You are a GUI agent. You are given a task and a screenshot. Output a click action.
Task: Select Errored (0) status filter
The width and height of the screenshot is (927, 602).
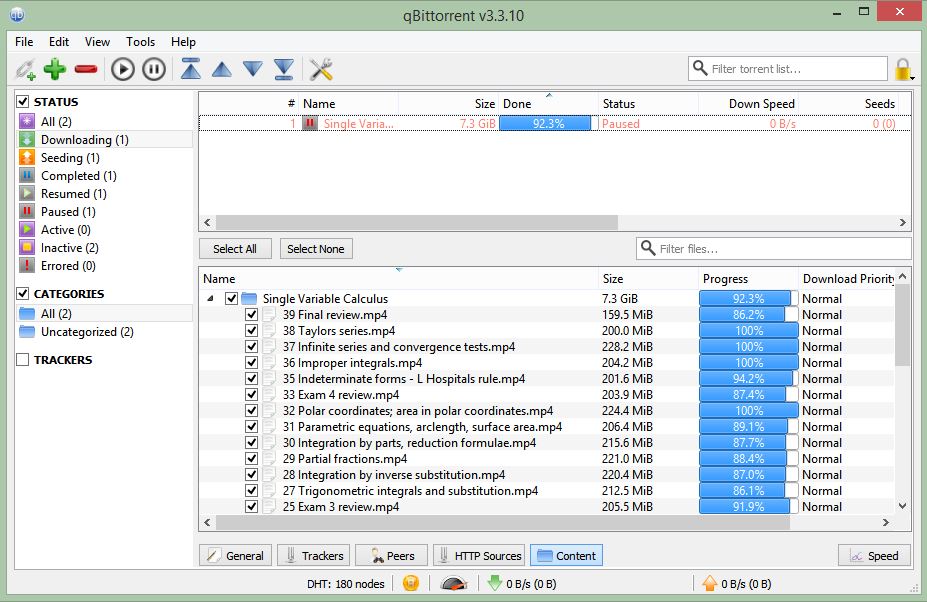point(68,266)
